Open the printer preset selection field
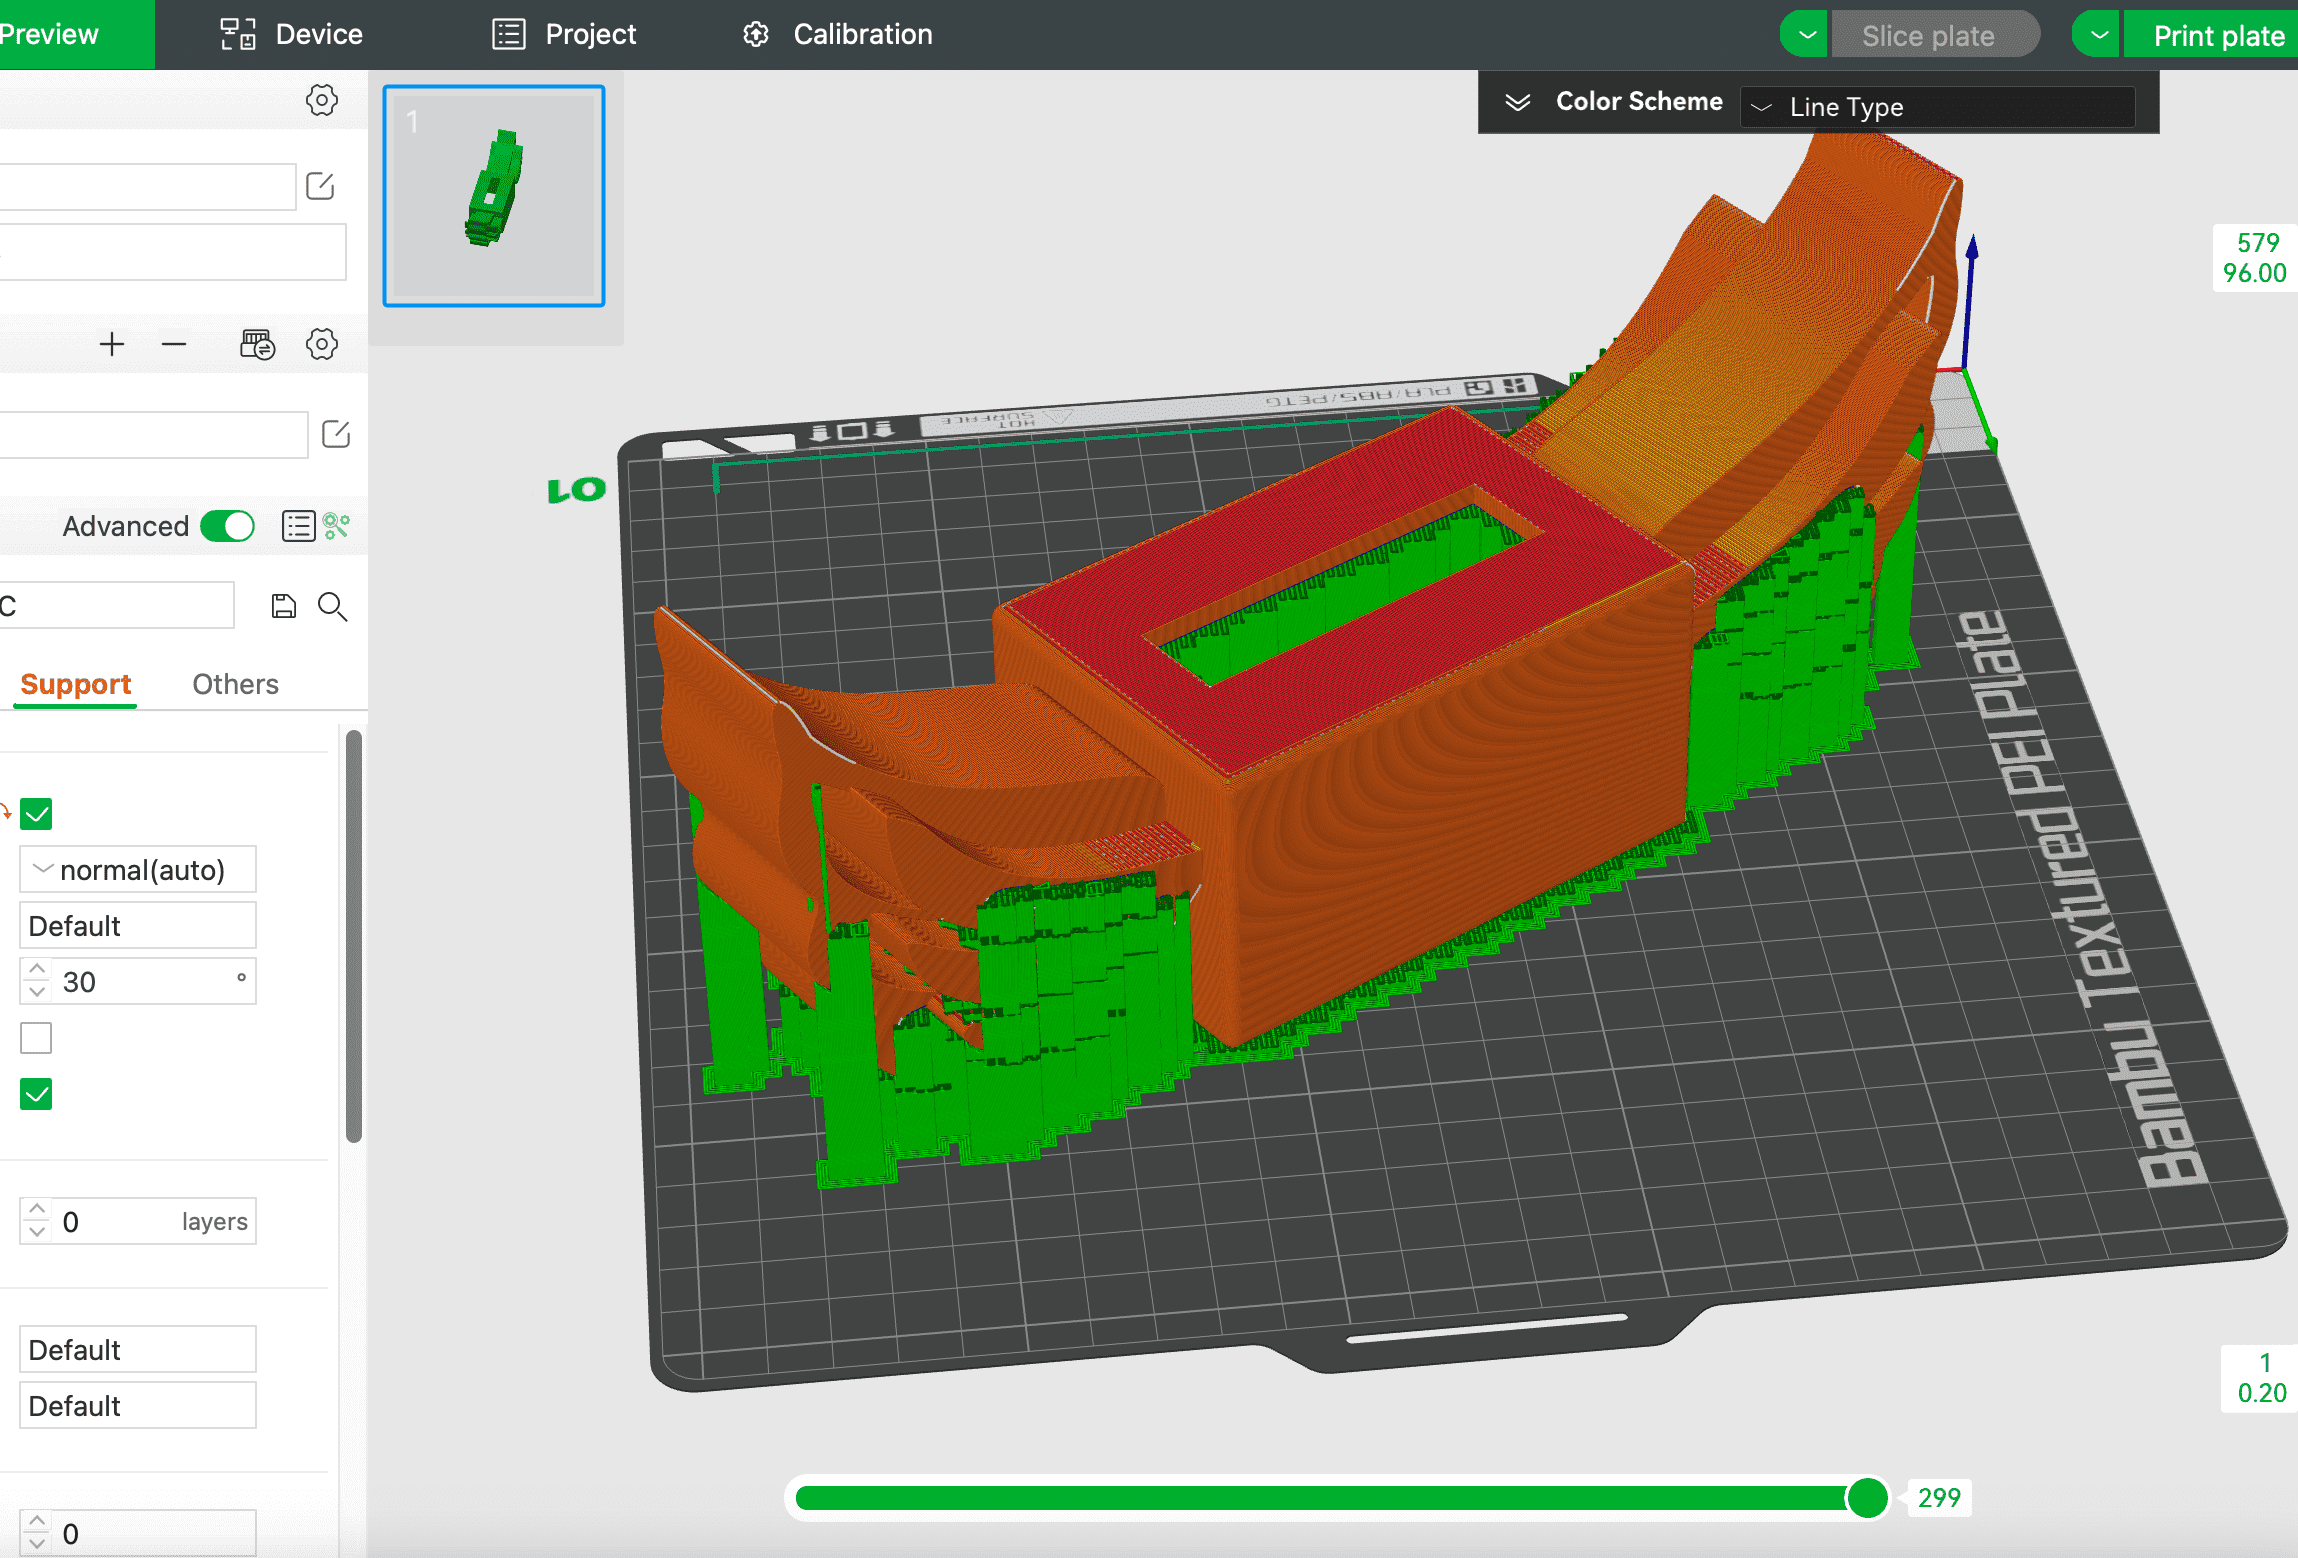This screenshot has height=1558, width=2298. tap(146, 186)
